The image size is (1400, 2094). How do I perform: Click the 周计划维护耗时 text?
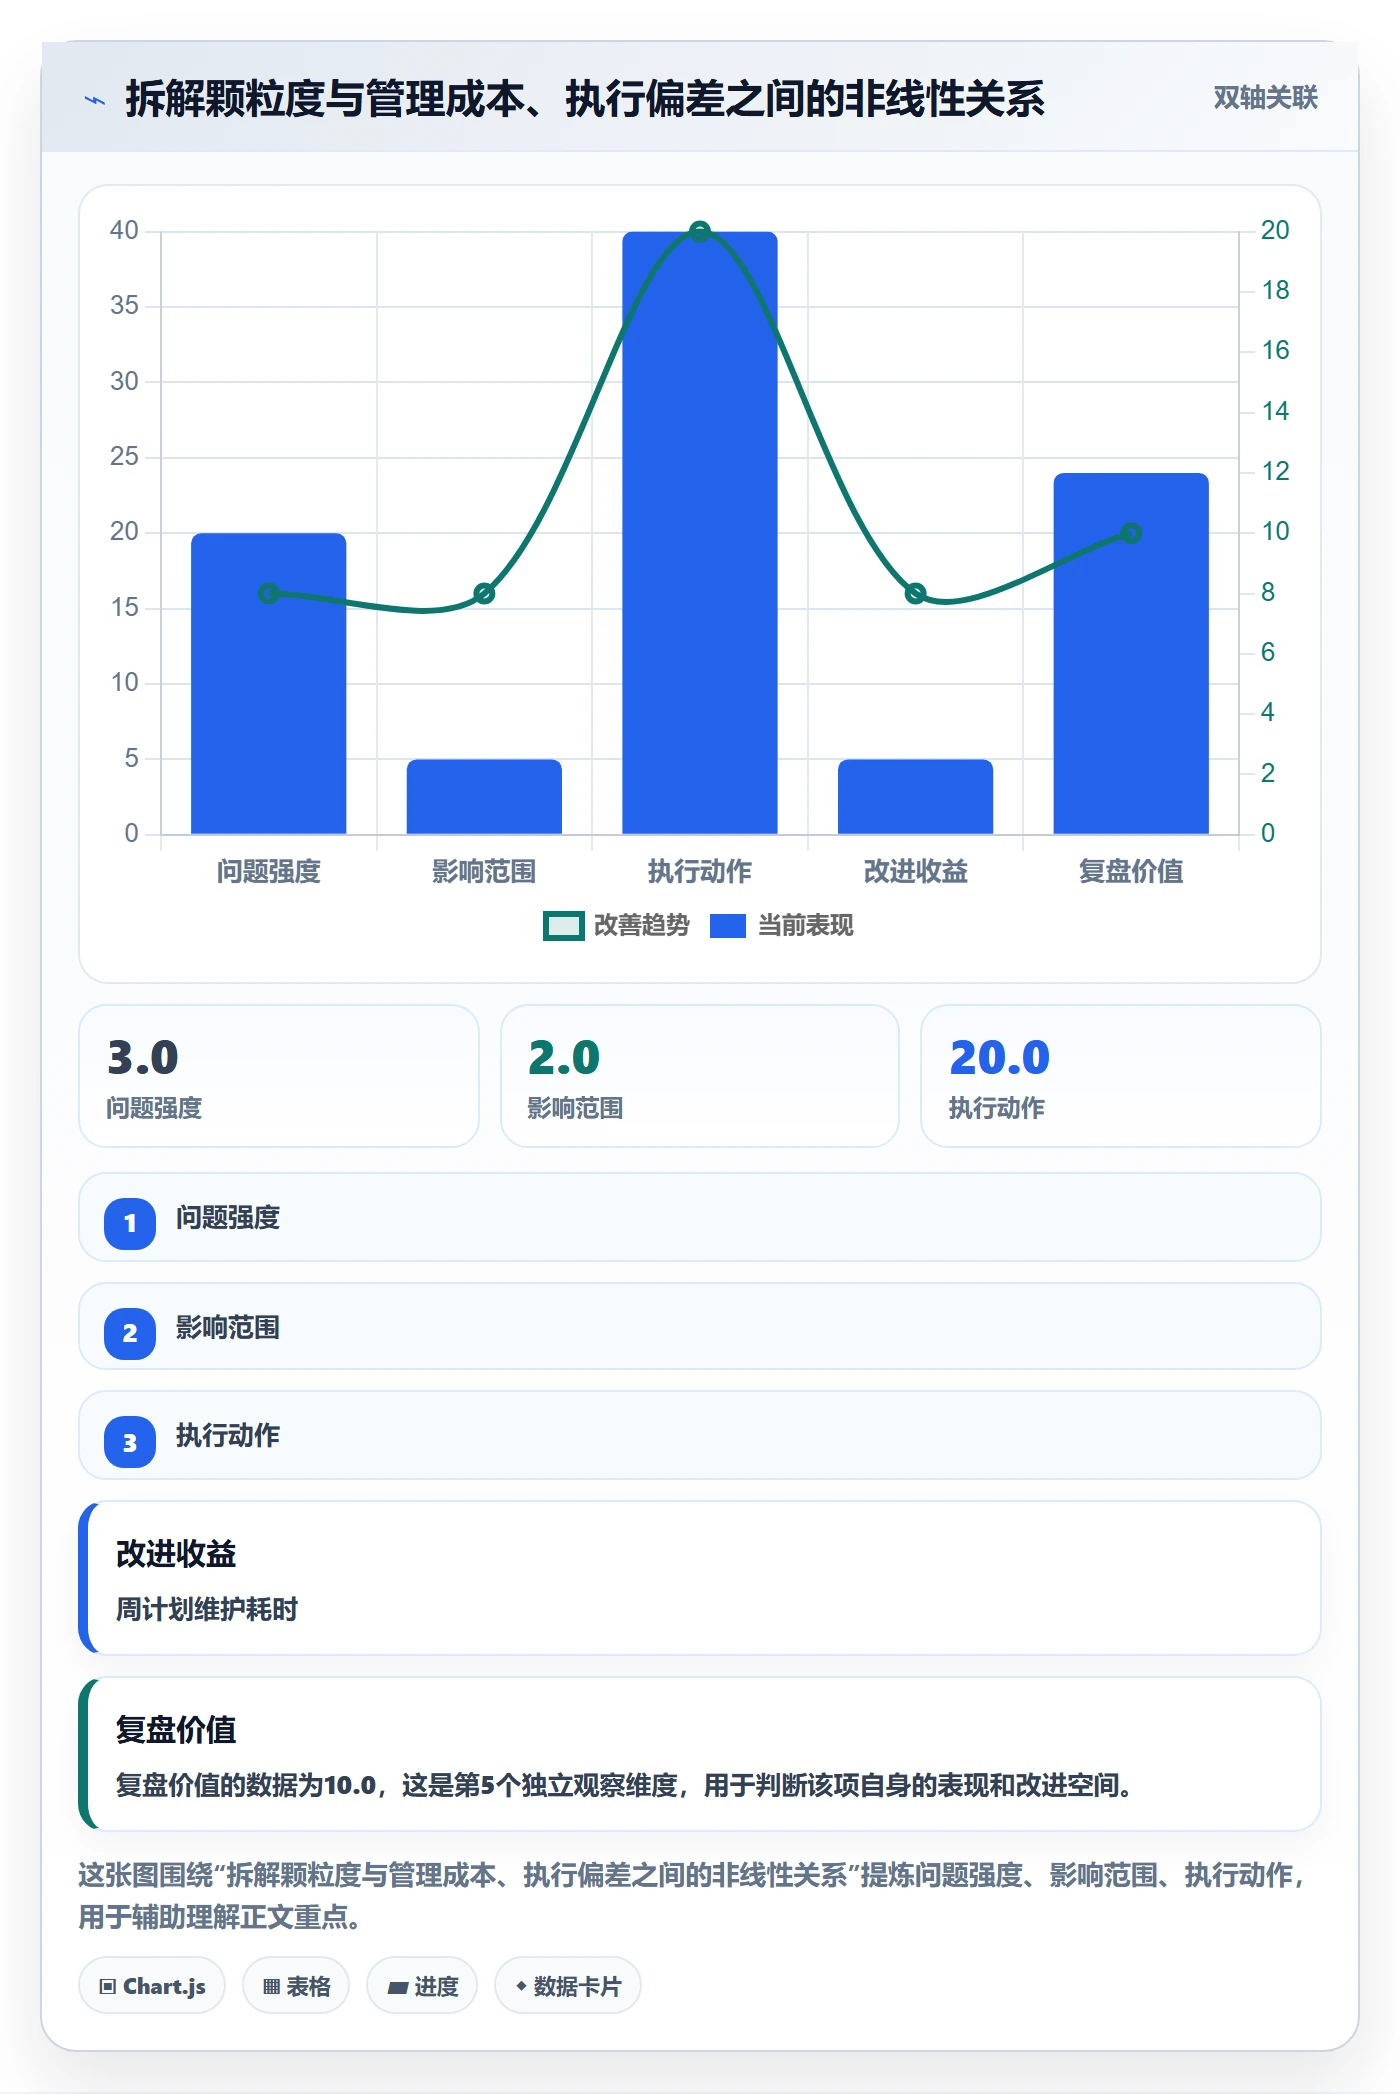click(x=207, y=1610)
